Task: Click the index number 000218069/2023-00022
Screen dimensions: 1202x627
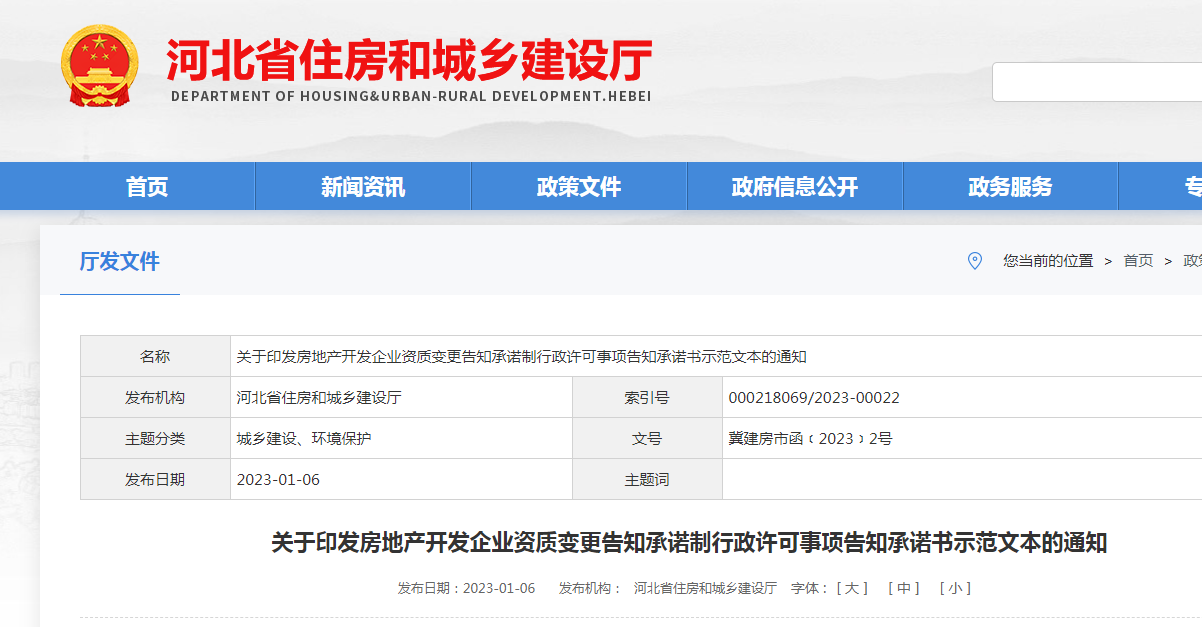Action: tap(814, 398)
